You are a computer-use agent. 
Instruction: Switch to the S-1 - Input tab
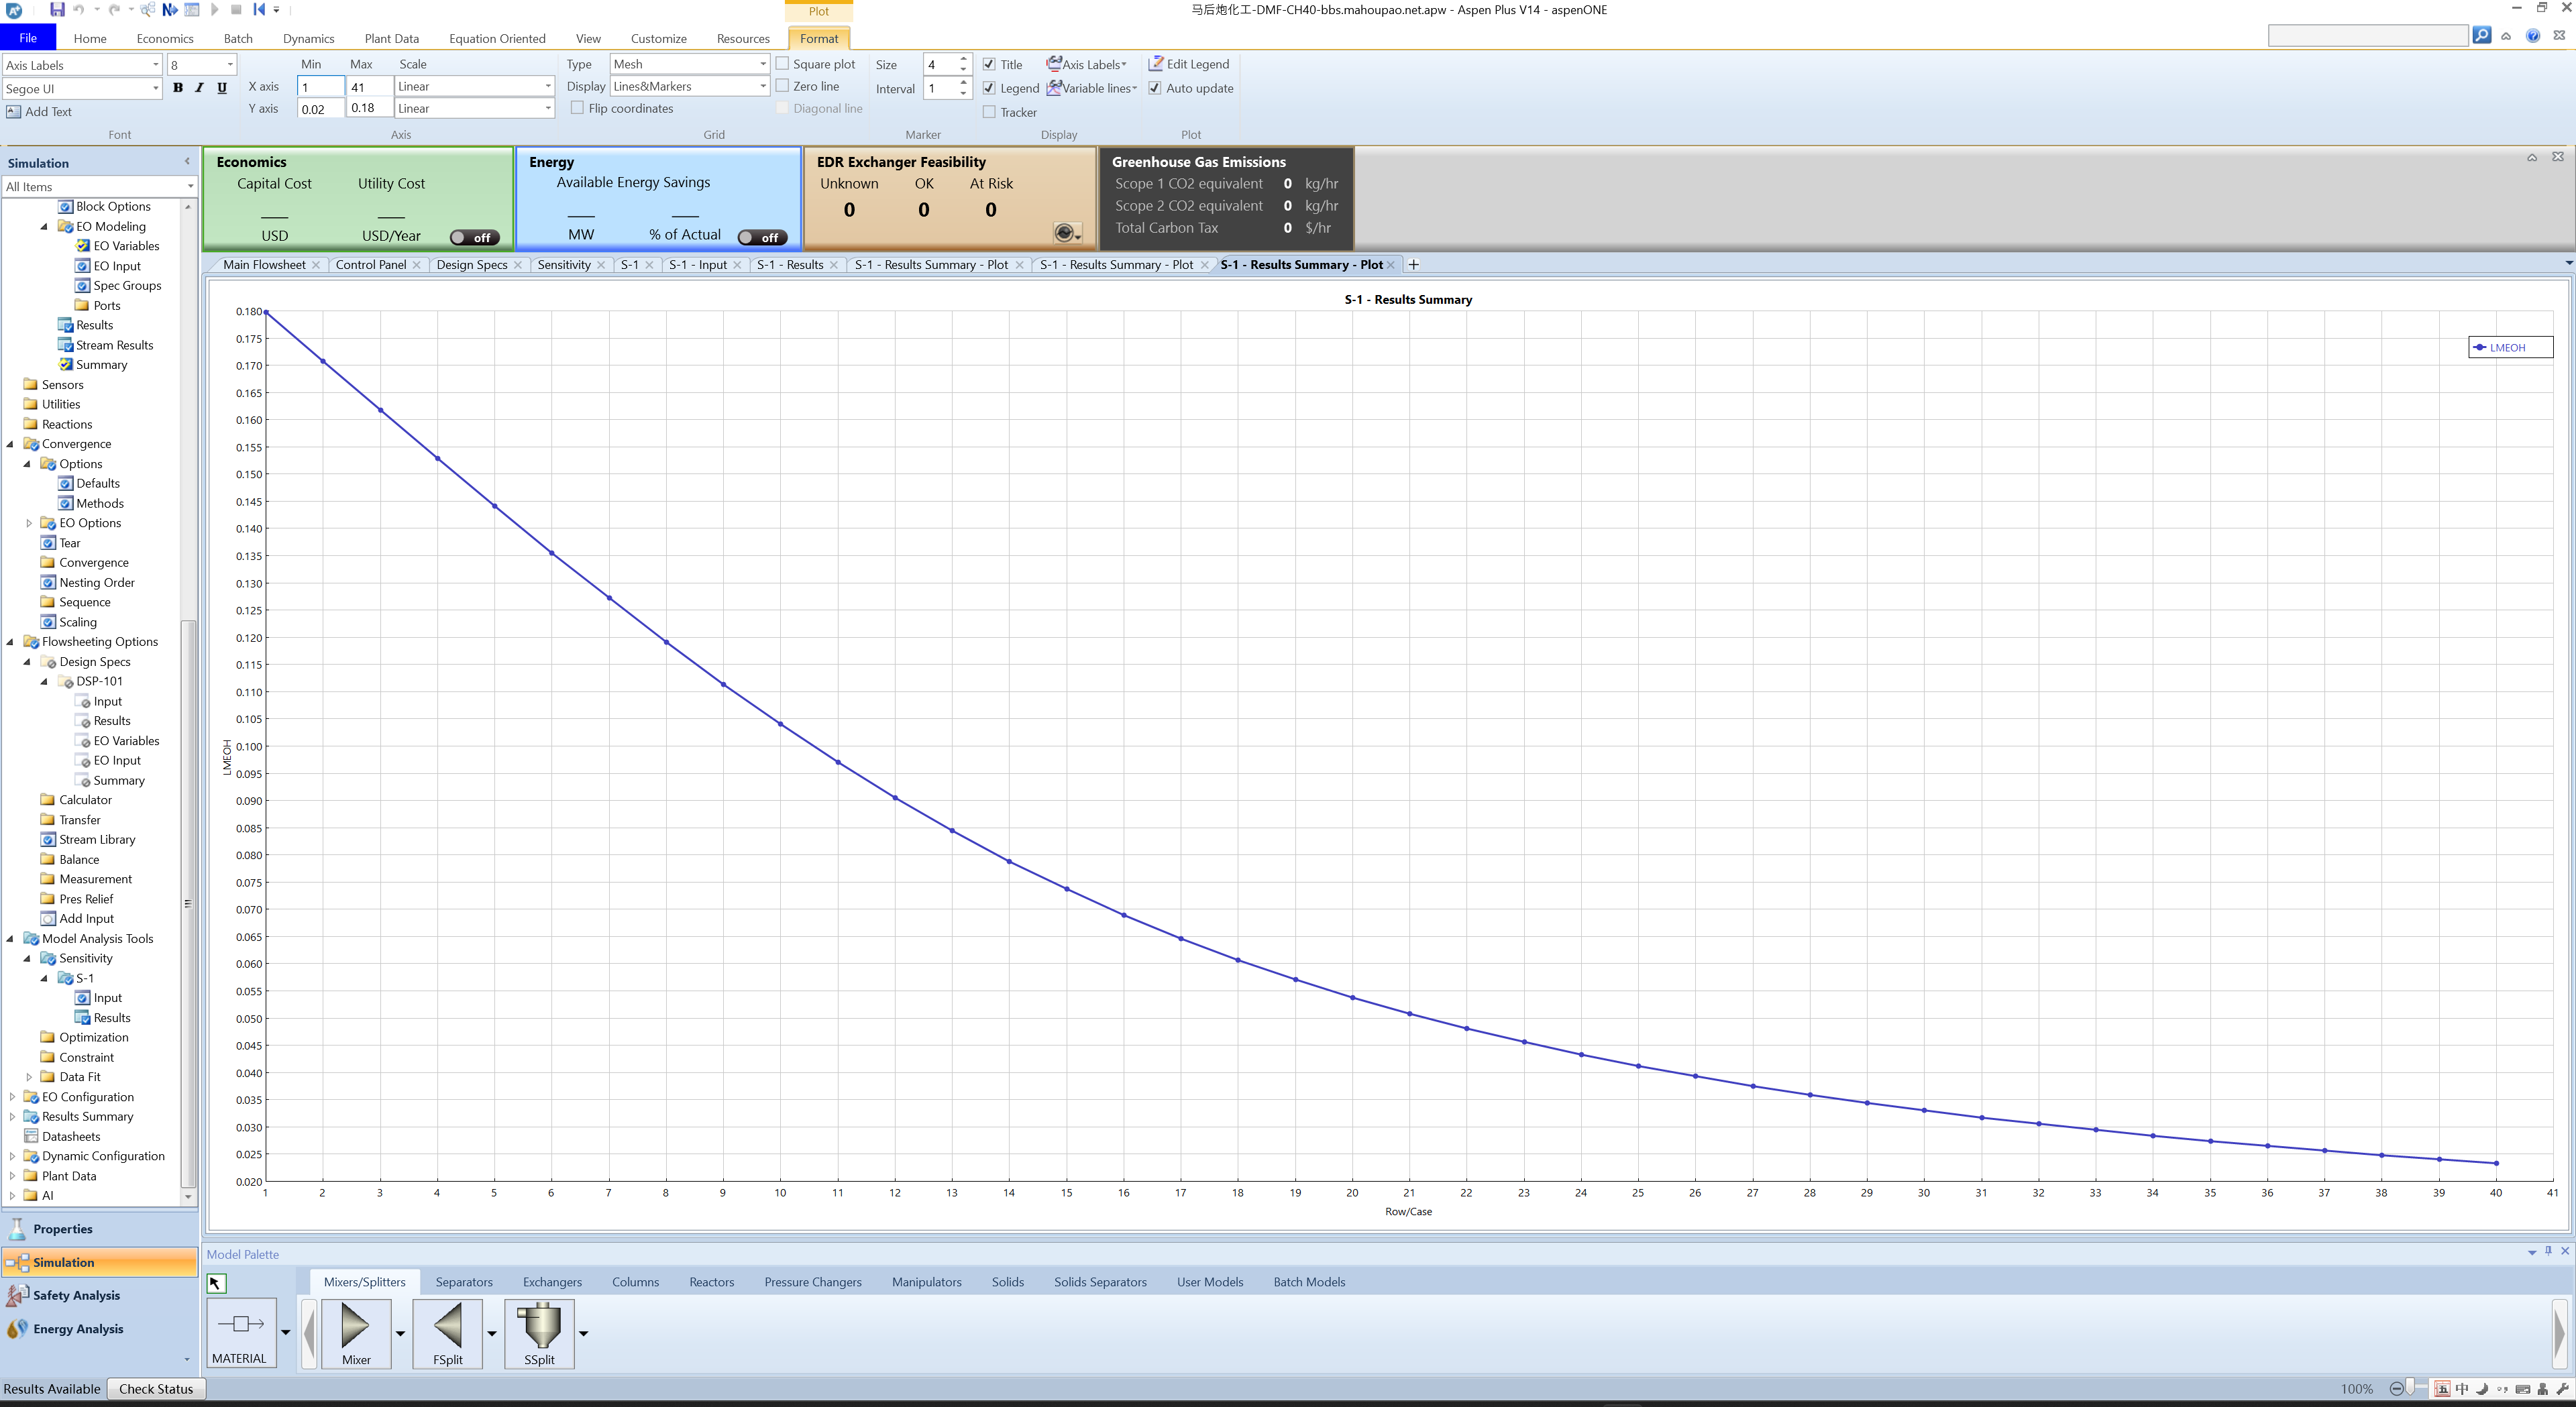point(698,265)
